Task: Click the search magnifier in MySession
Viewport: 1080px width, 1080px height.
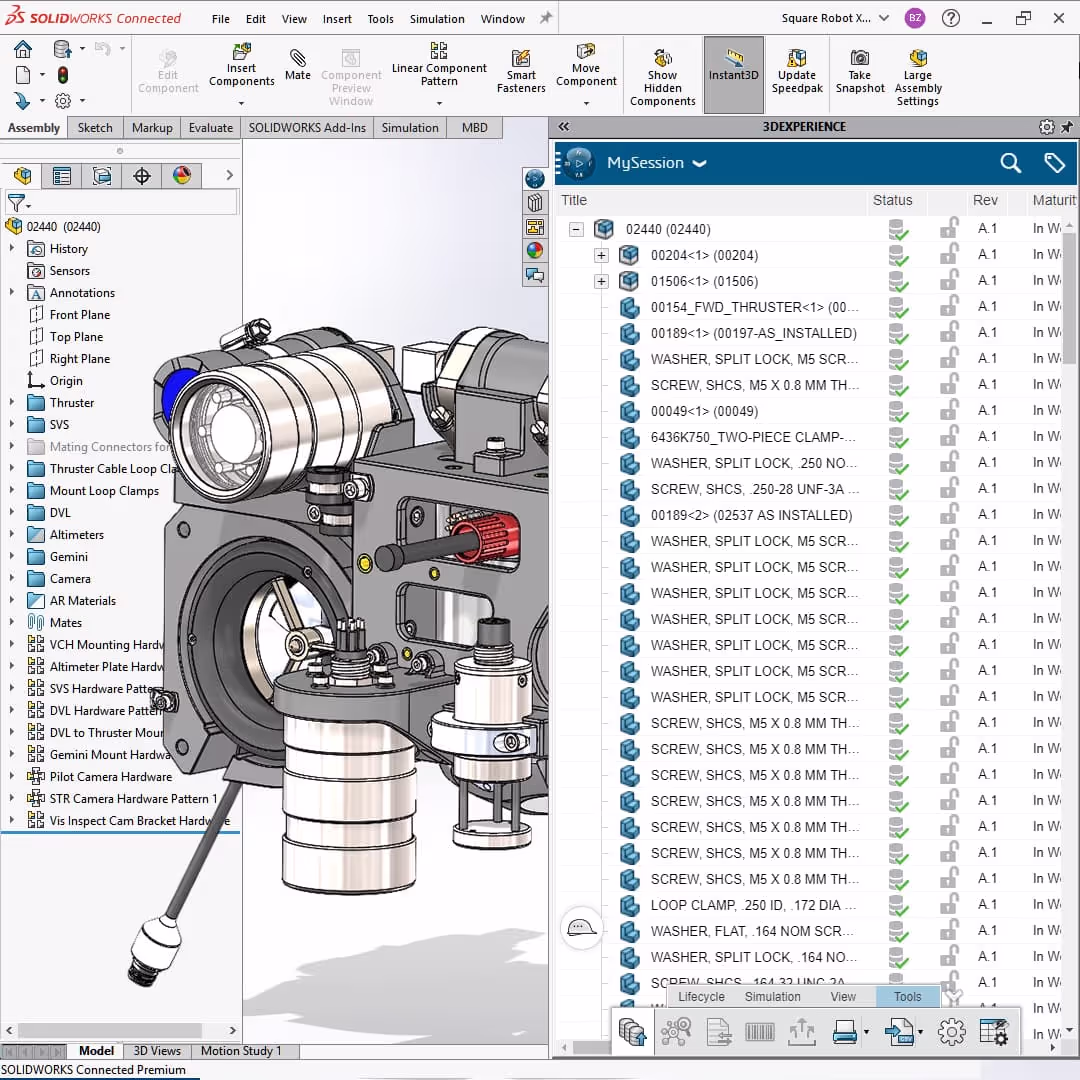Action: click(1010, 163)
